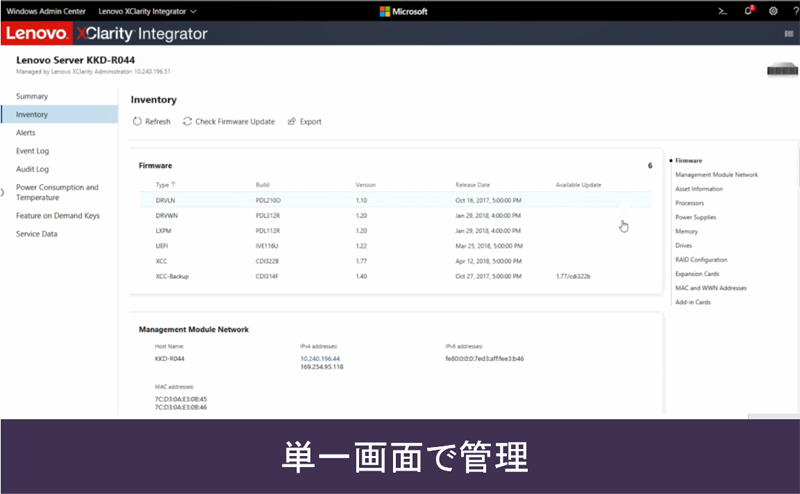Click the horizontal scrollbar at bottom right
Image resolution: width=800 pixels, height=494 pixels.
pos(773,416)
